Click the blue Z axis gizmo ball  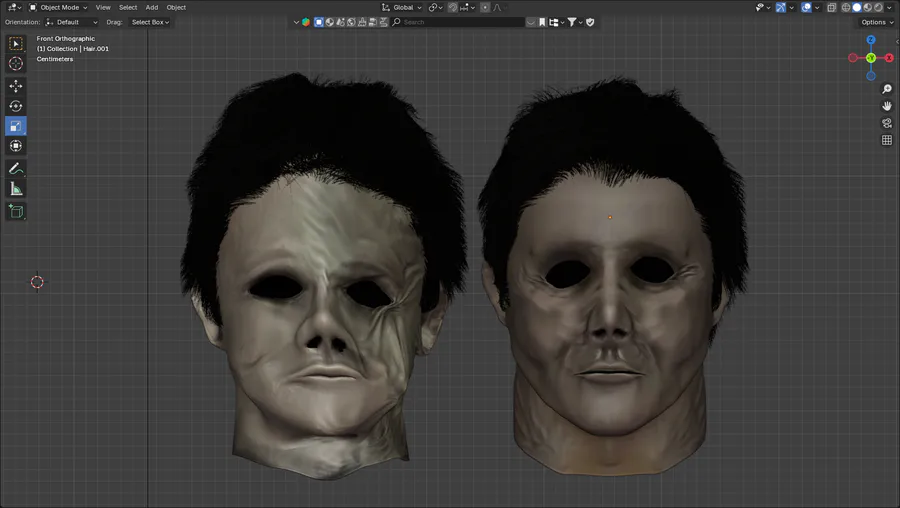[871, 40]
